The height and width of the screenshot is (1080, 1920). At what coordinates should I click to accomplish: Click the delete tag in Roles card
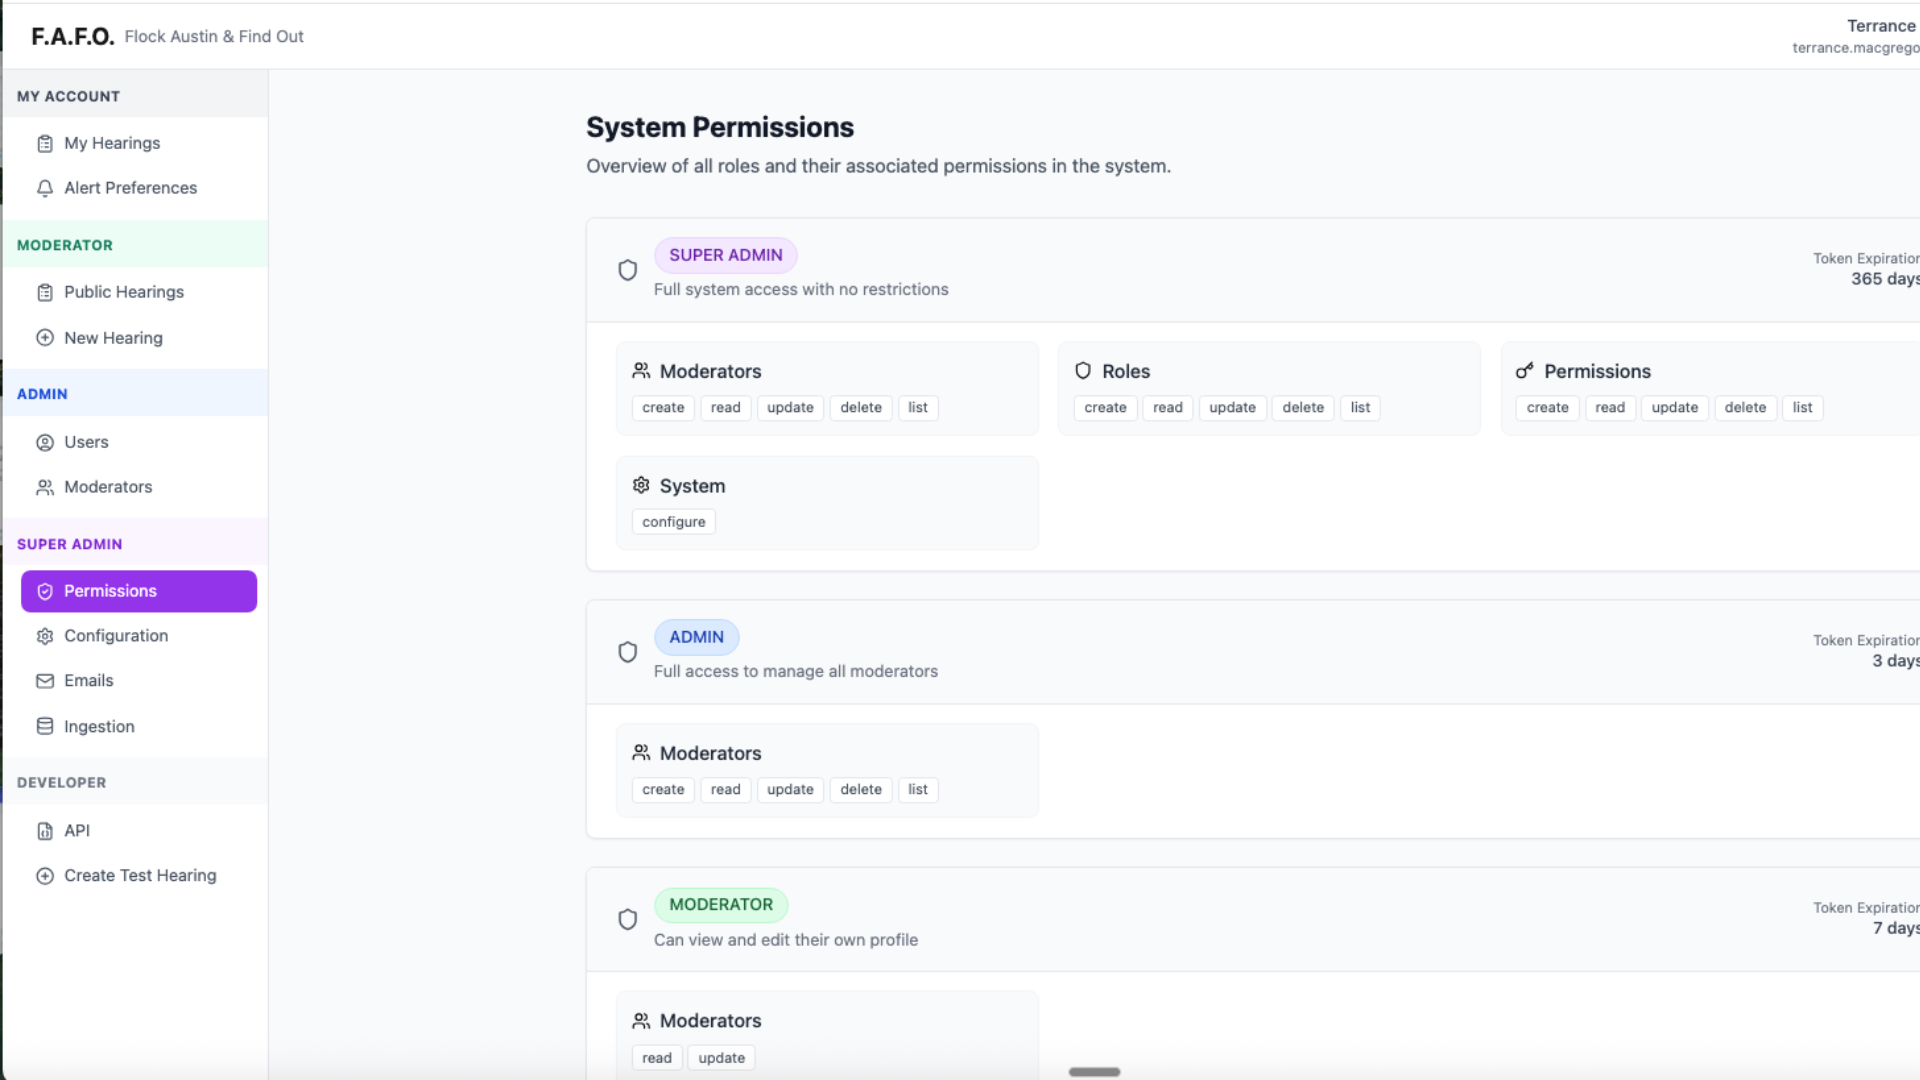coord(1302,408)
